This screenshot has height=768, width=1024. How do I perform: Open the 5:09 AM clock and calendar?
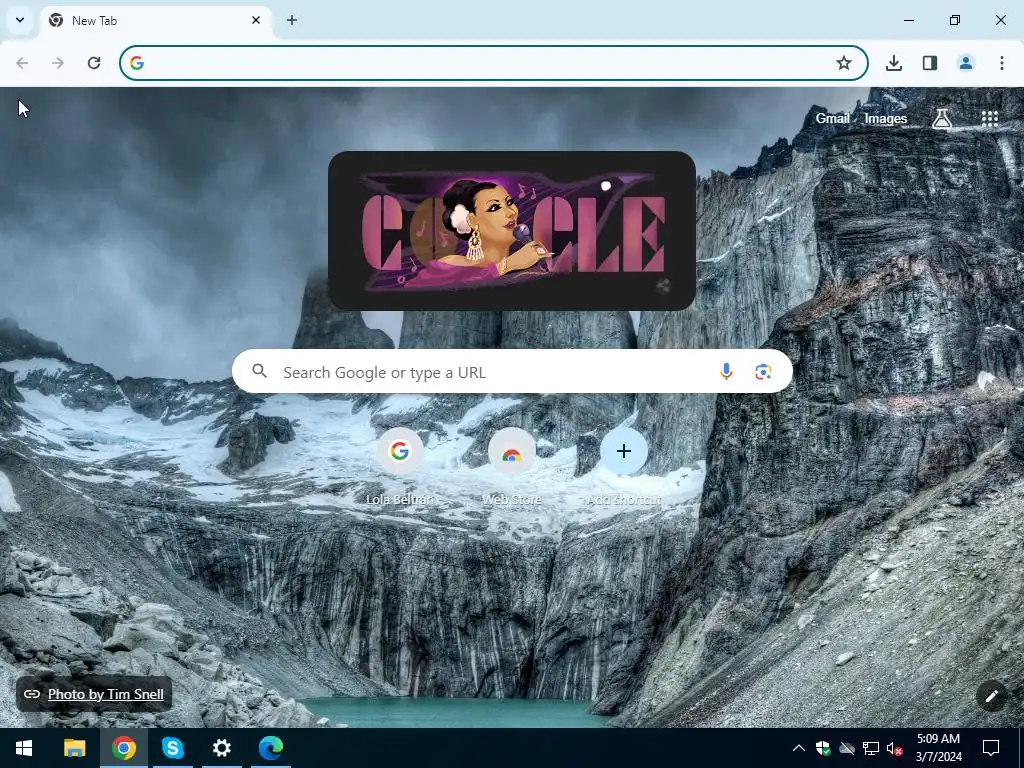(938, 748)
